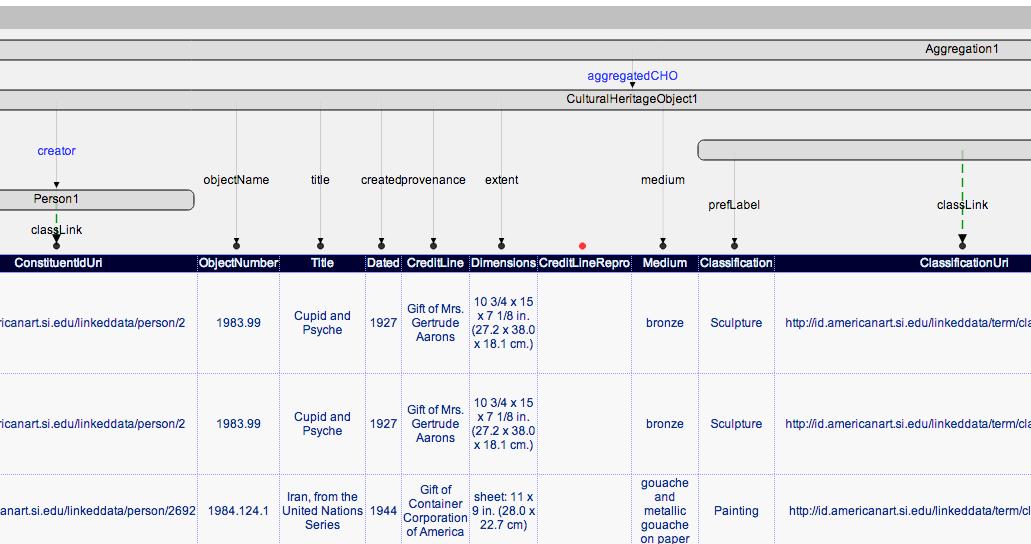Open the ConstituentIdUrl column header menu
Viewport: 1031px width, 544px height.
pyautogui.click(x=58, y=263)
